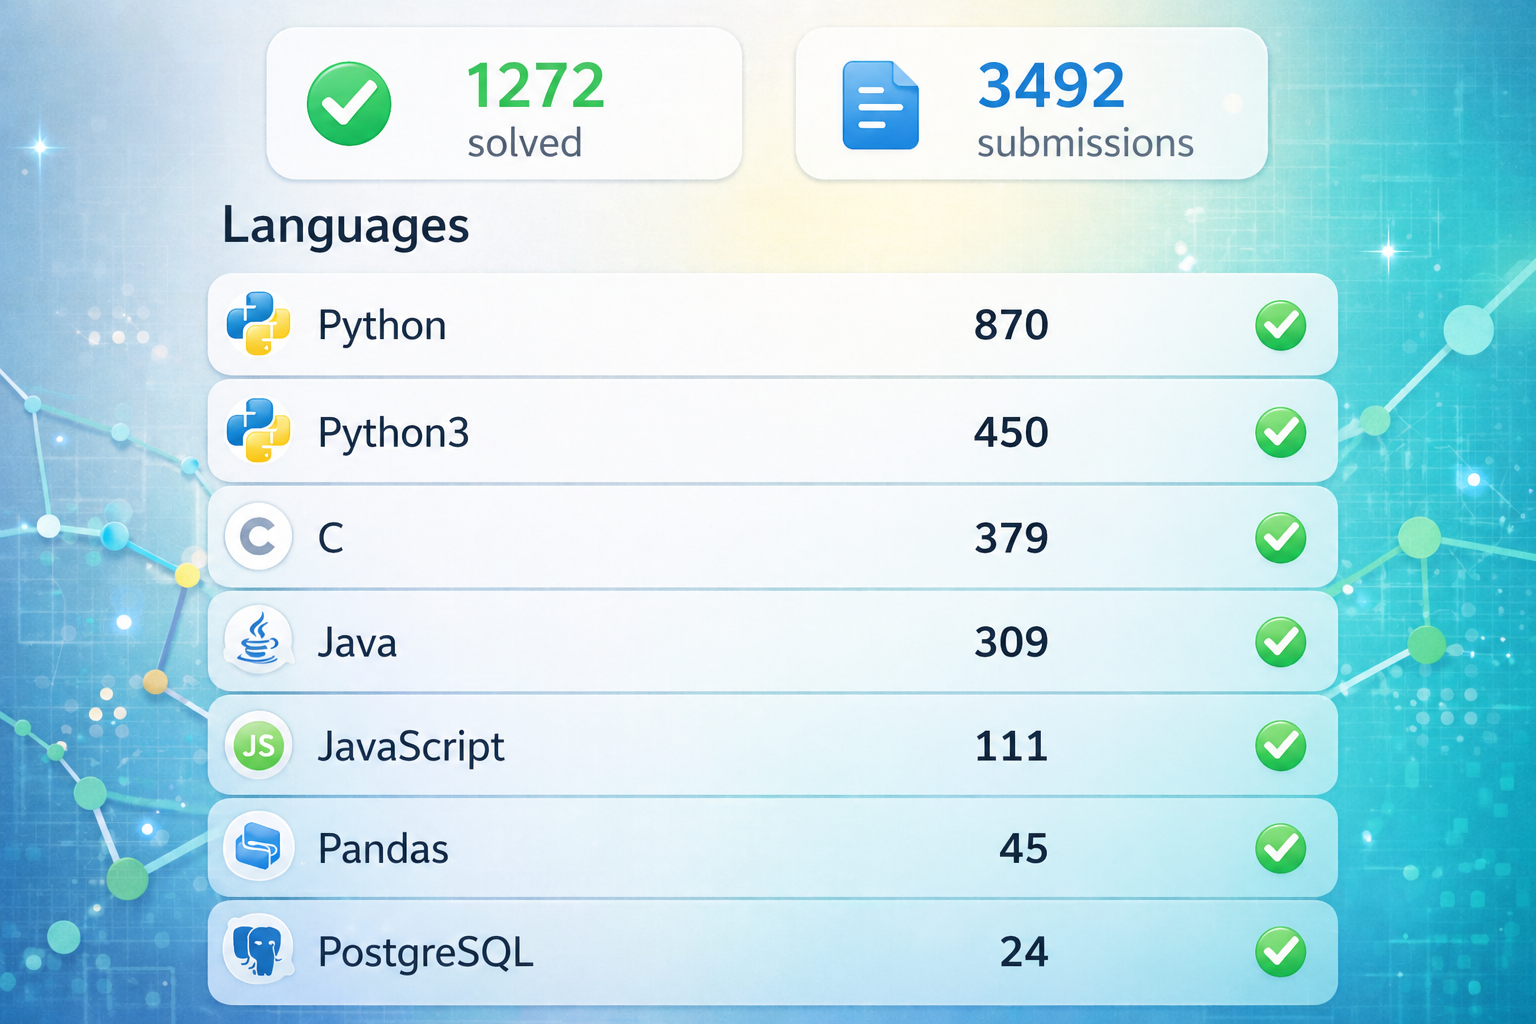This screenshot has width=1536, height=1024.
Task: Click the Python language logo icon
Action: pos(258,325)
